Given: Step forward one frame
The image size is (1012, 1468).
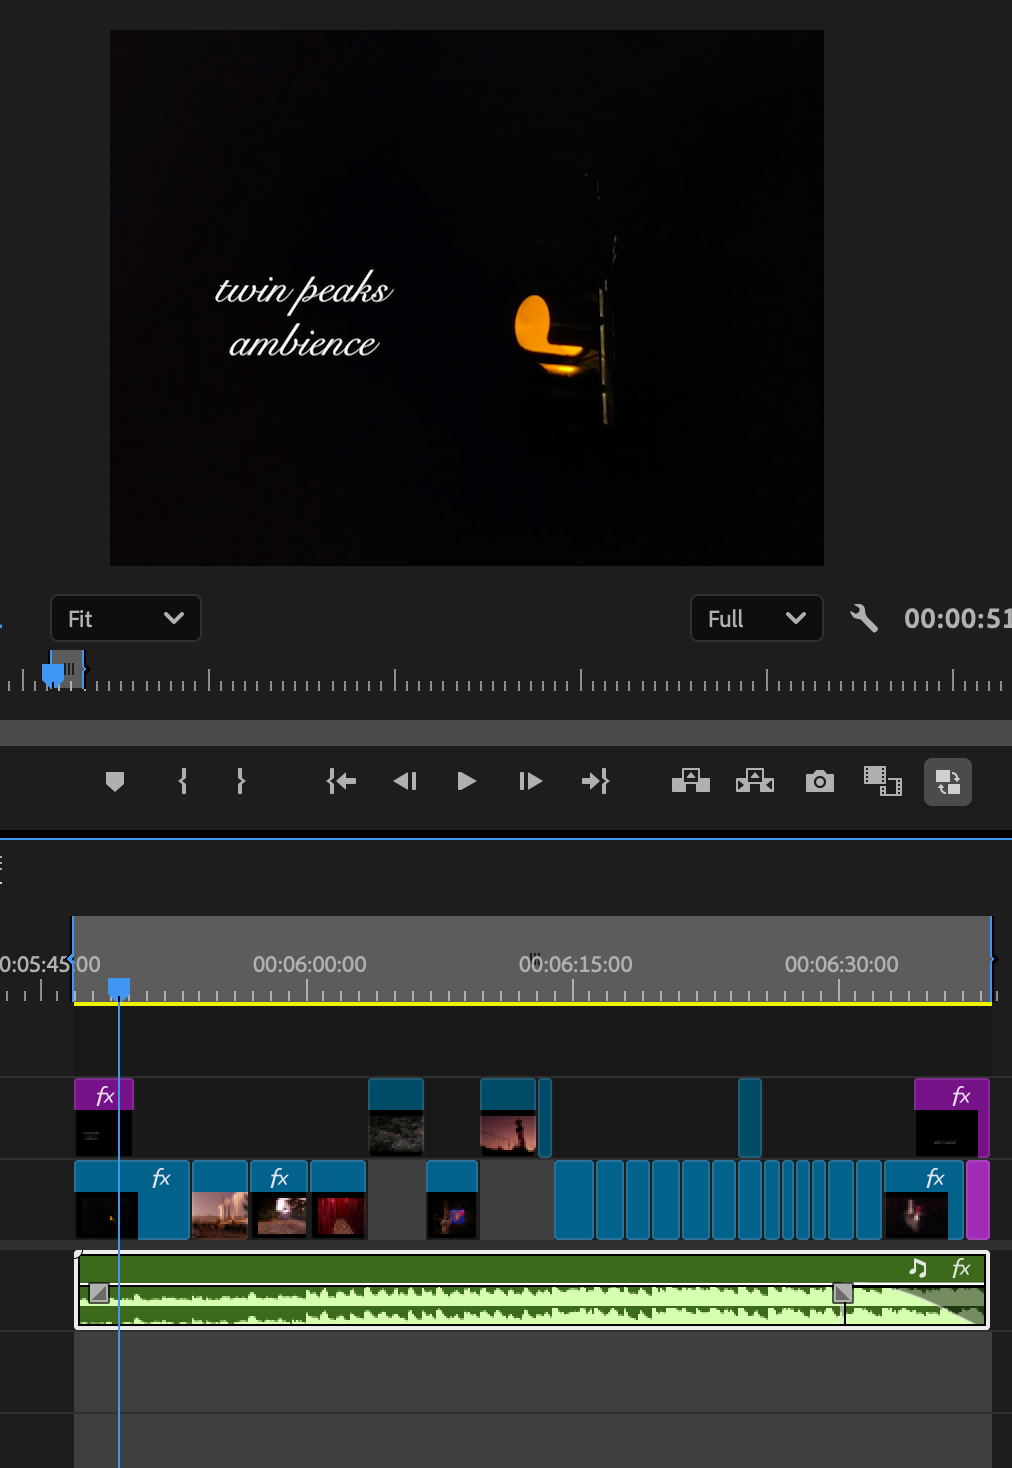Looking at the screenshot, I should click(x=530, y=781).
